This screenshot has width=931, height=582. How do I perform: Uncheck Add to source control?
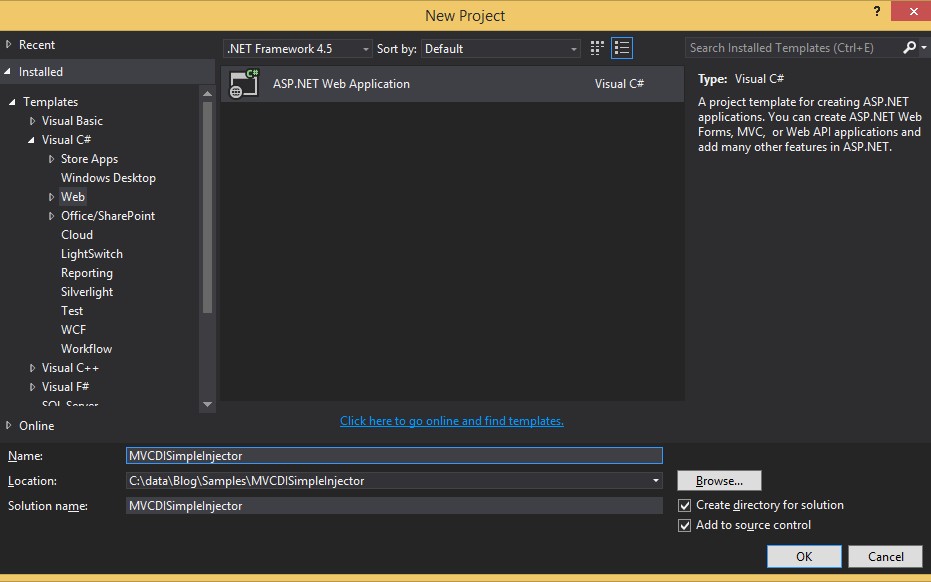pos(685,525)
